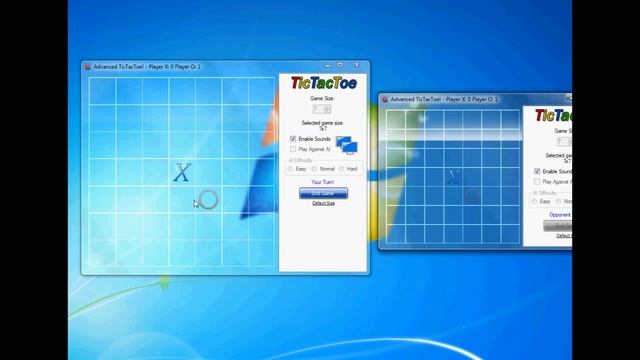This screenshot has height=360, width=640.
Task: Click the cell directly right of the X in left board
Action: [209, 172]
